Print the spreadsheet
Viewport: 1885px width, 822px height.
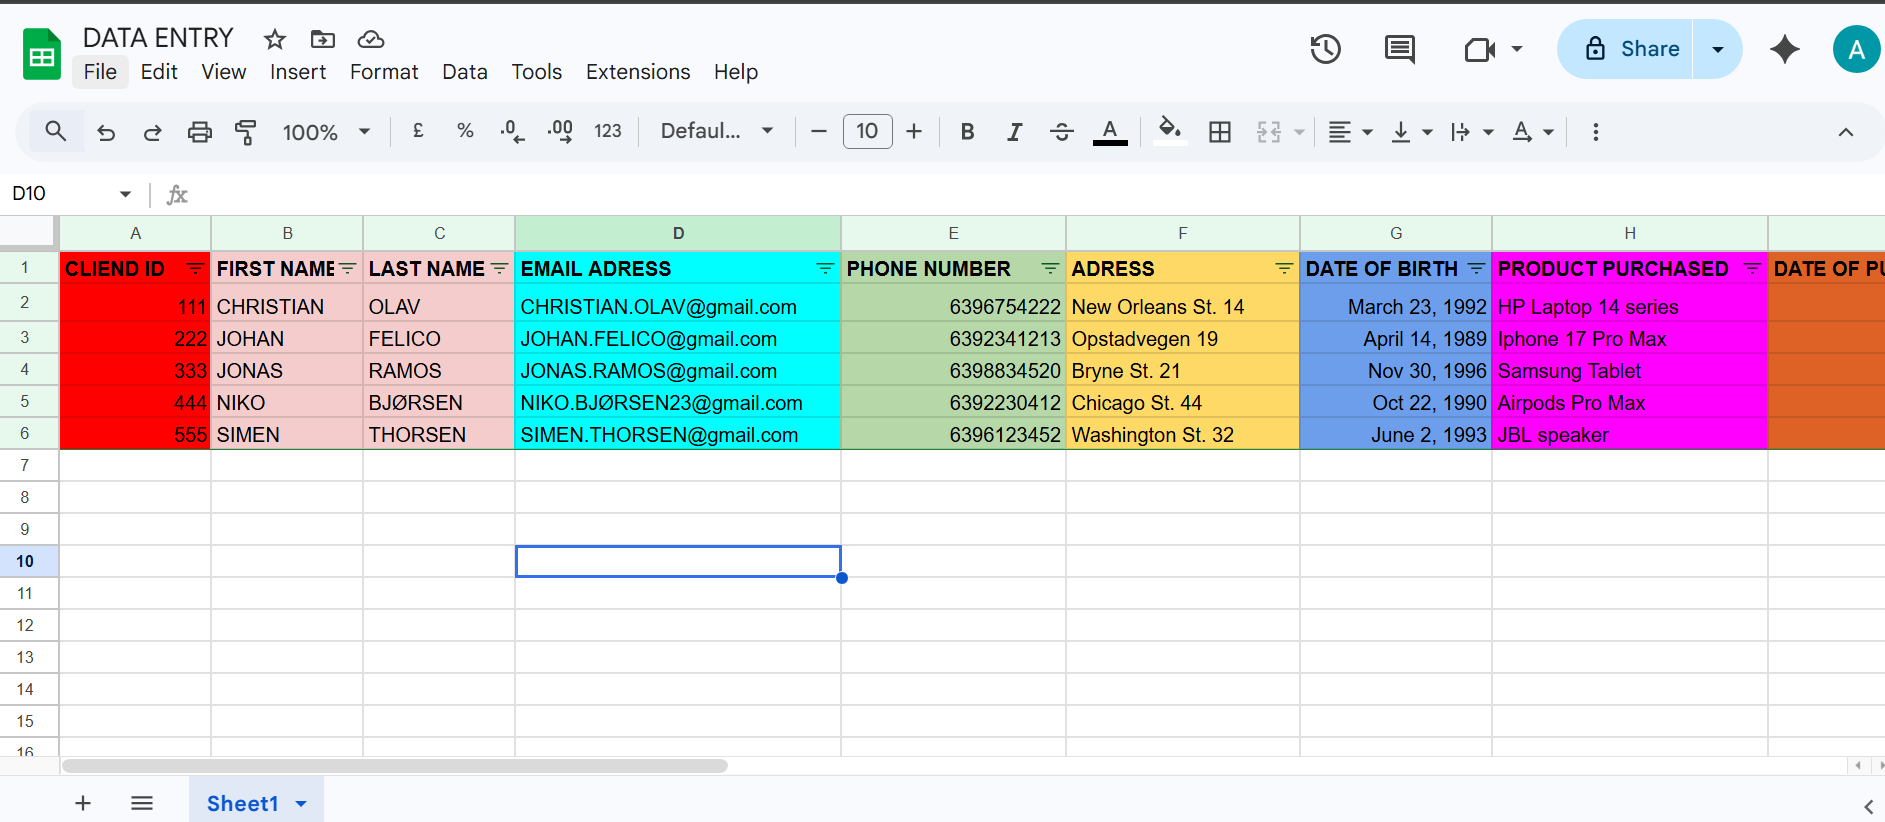point(200,132)
